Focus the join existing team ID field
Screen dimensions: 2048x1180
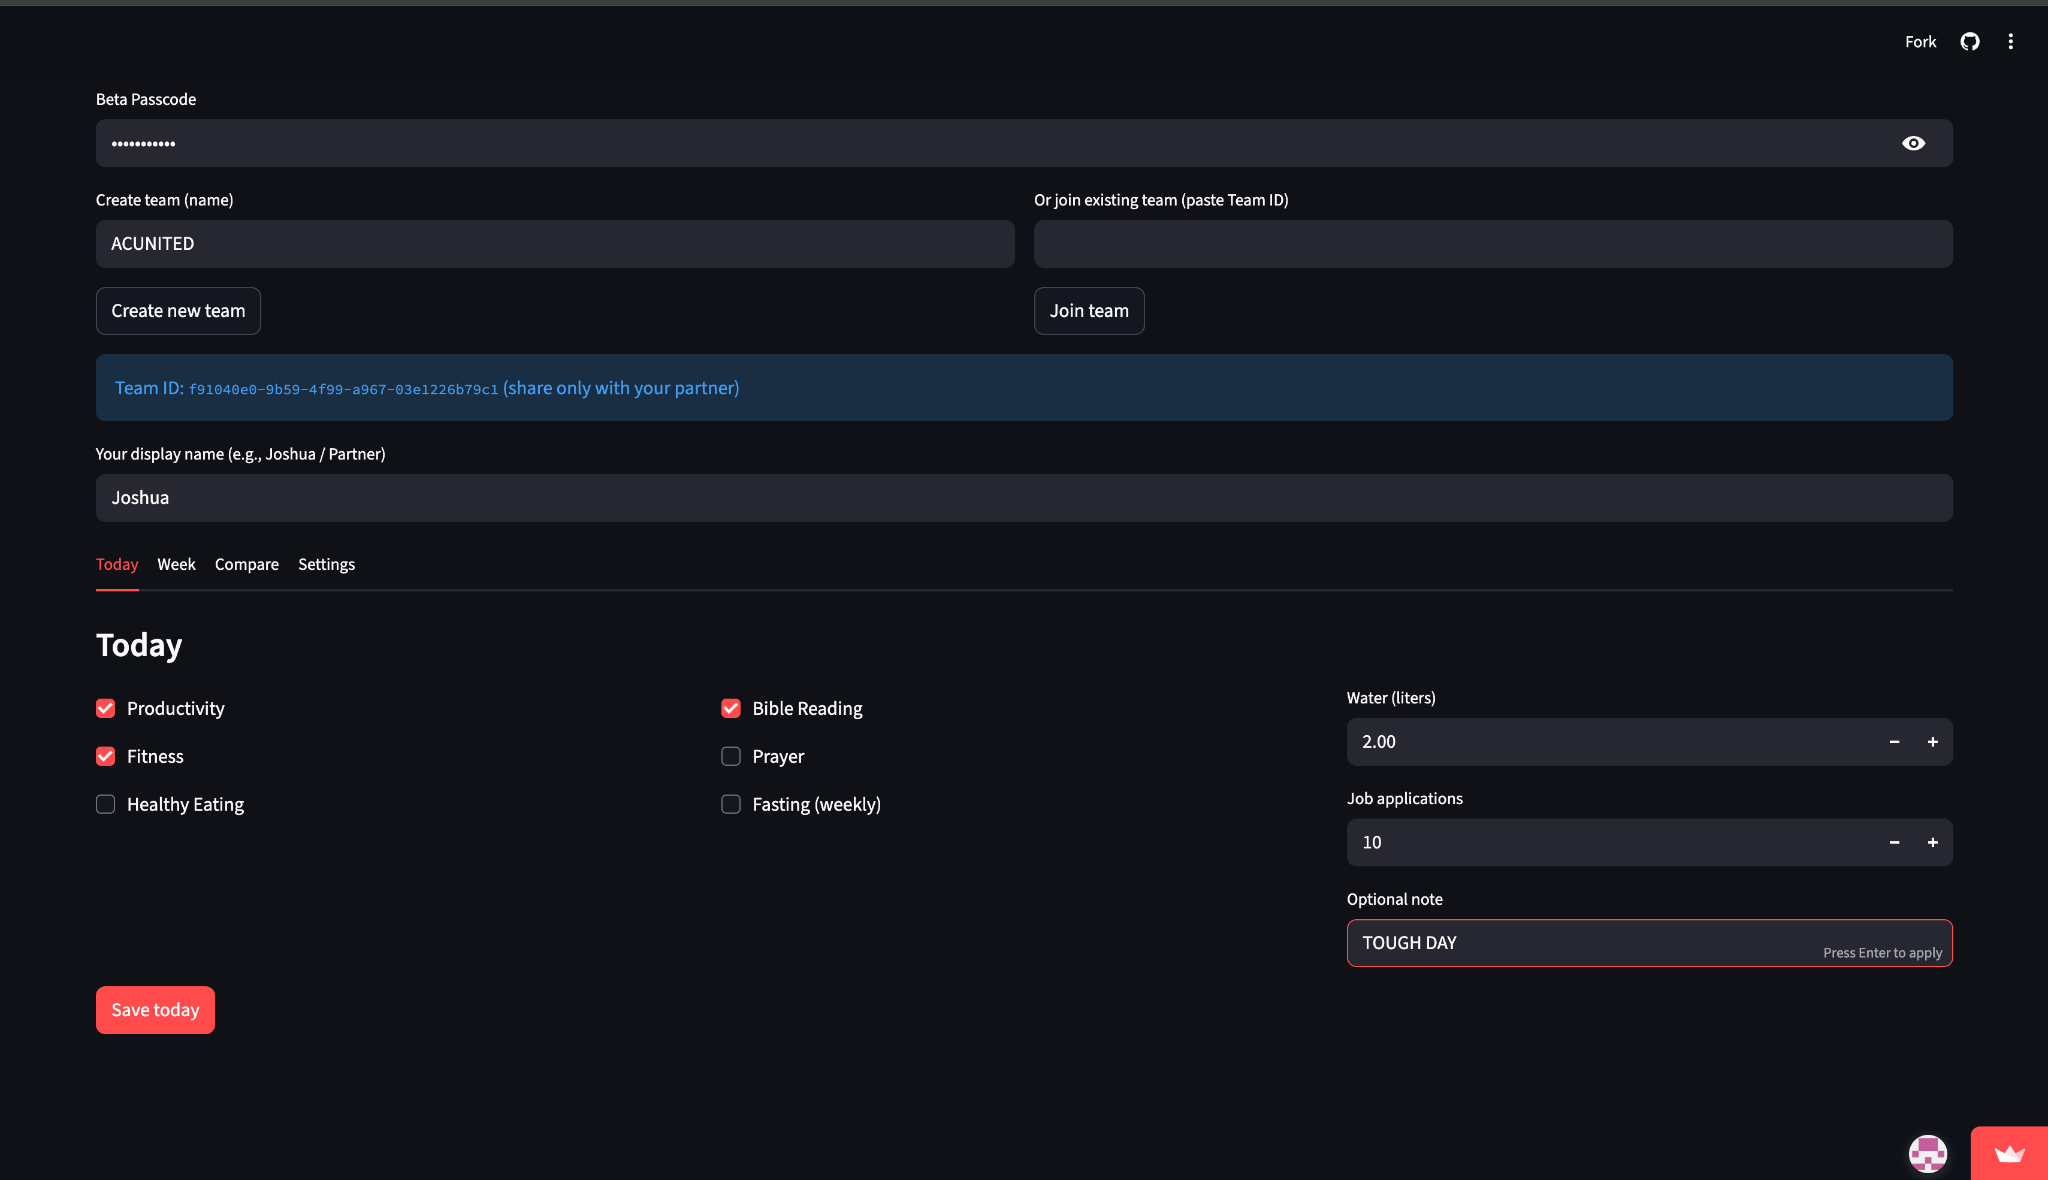tap(1492, 244)
